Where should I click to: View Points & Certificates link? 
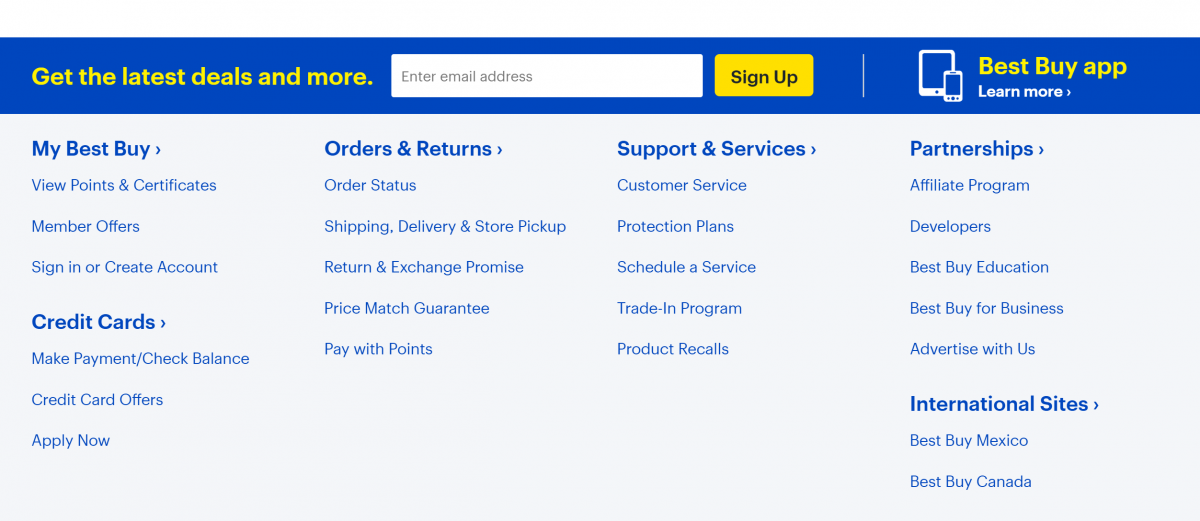click(x=124, y=185)
